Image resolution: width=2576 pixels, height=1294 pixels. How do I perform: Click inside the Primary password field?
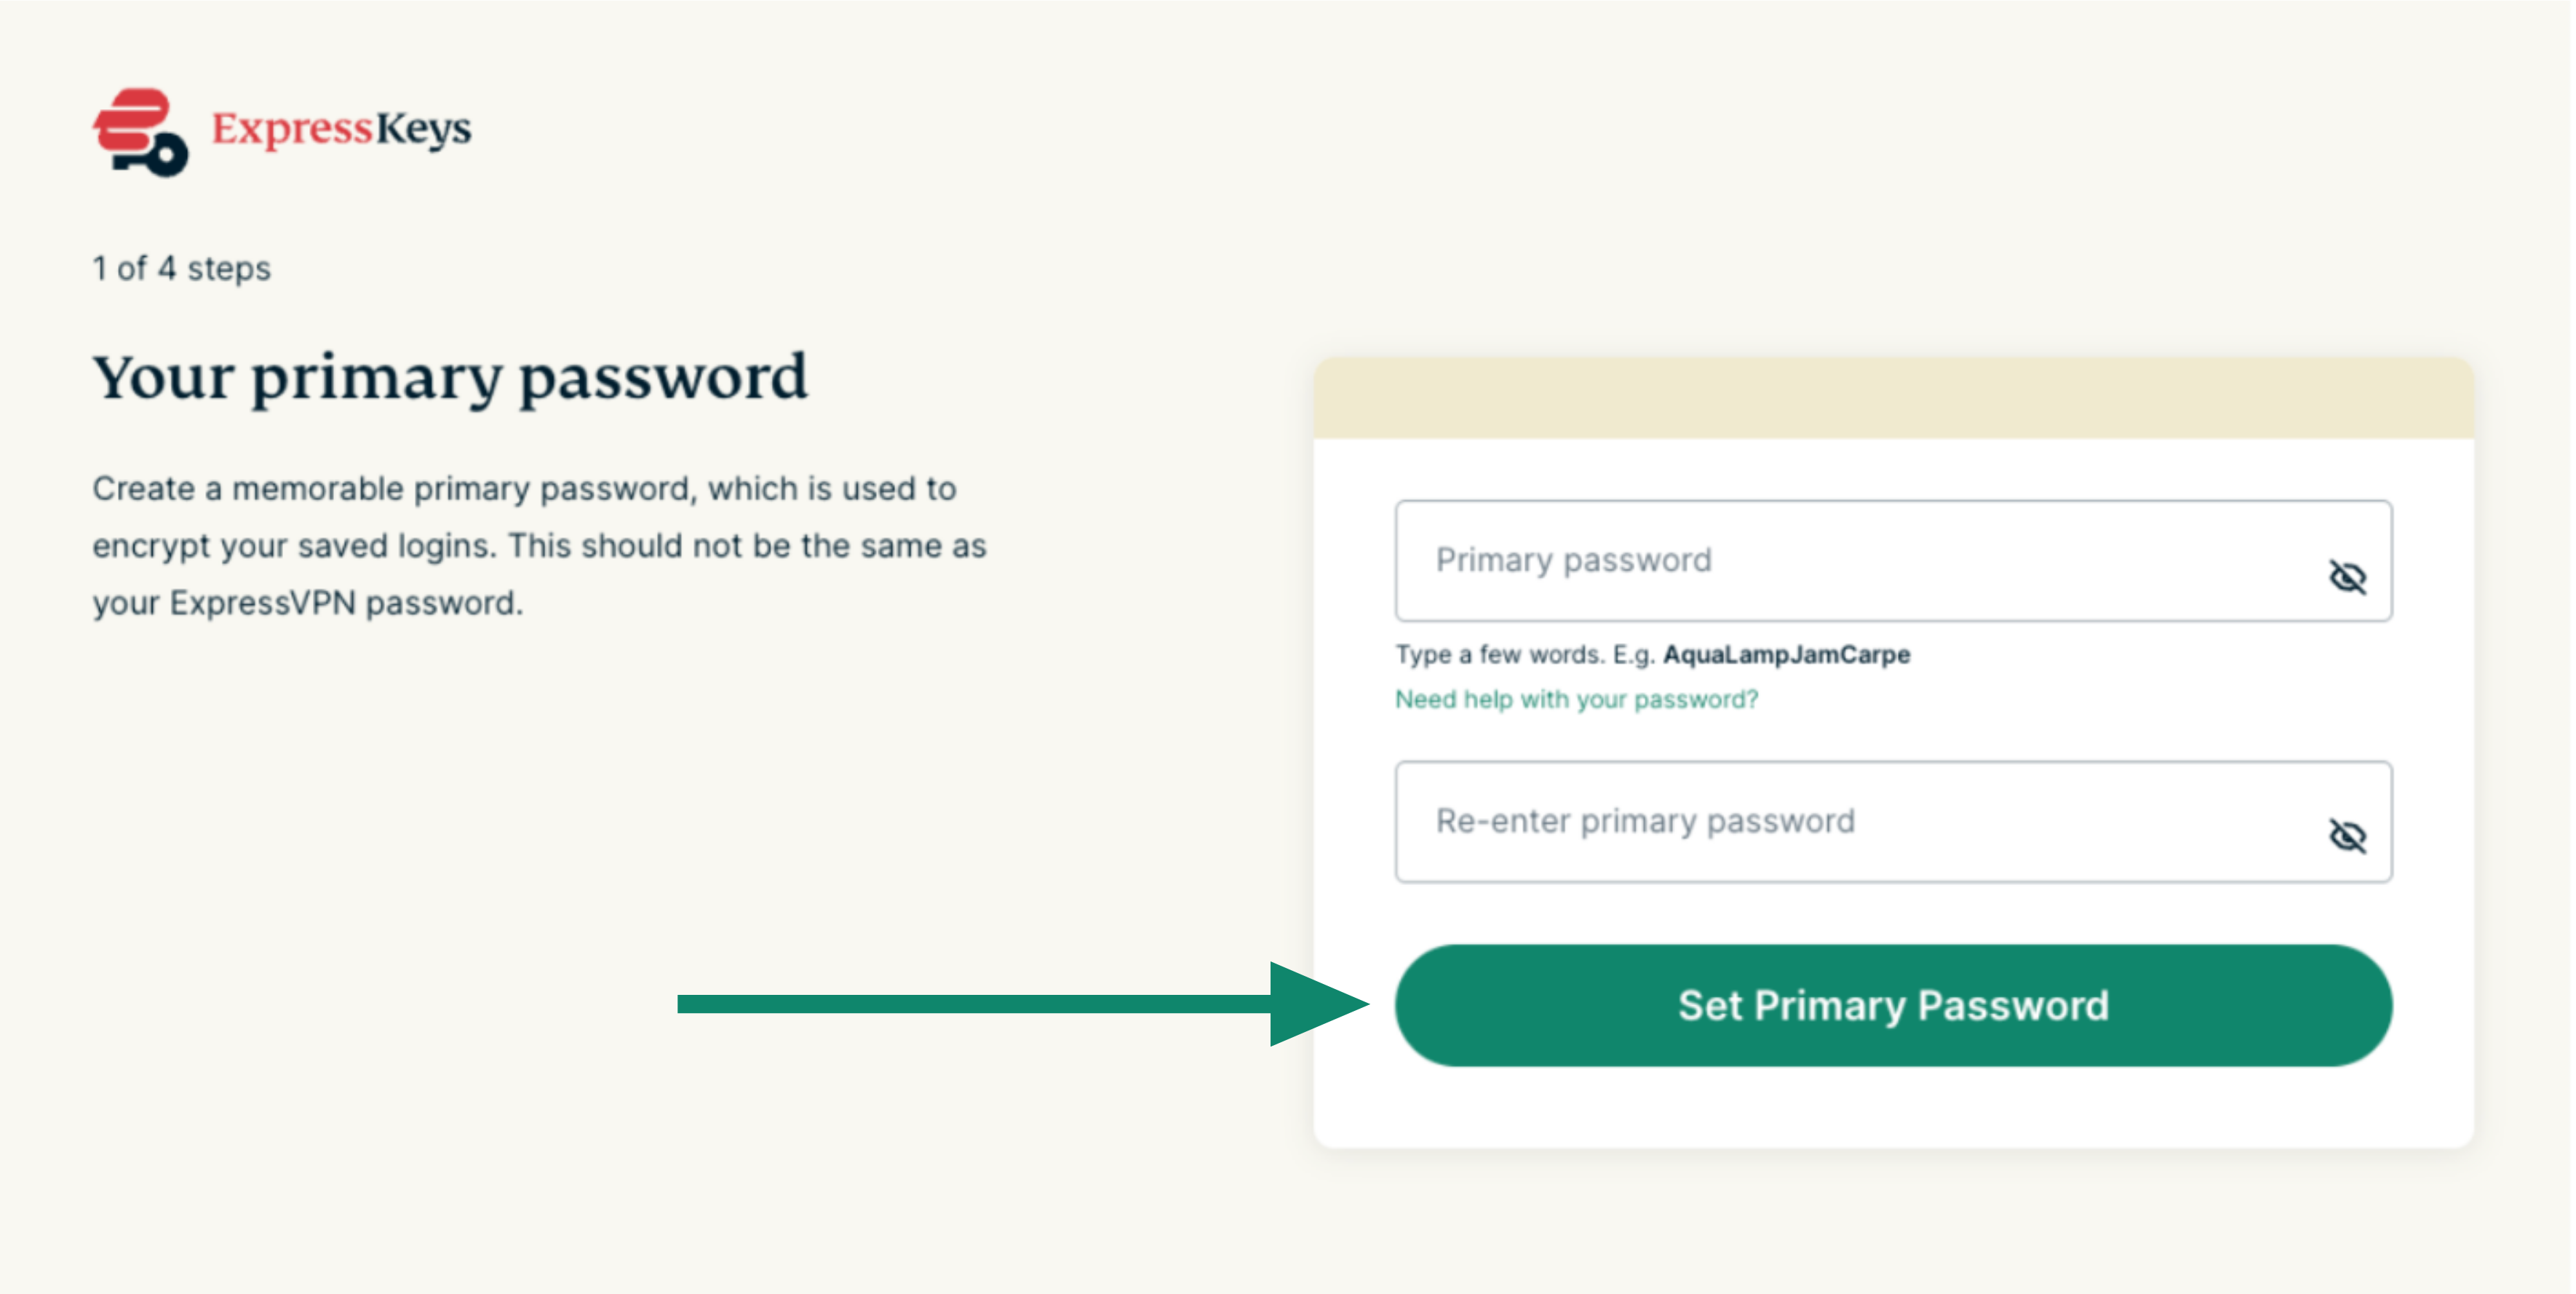(x=1850, y=561)
